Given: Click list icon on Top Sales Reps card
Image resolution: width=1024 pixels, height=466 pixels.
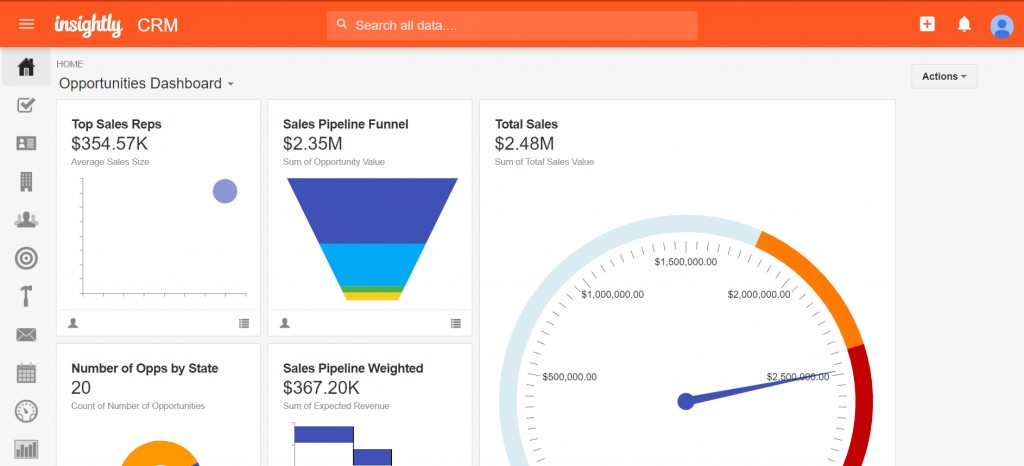Looking at the screenshot, I should [244, 323].
